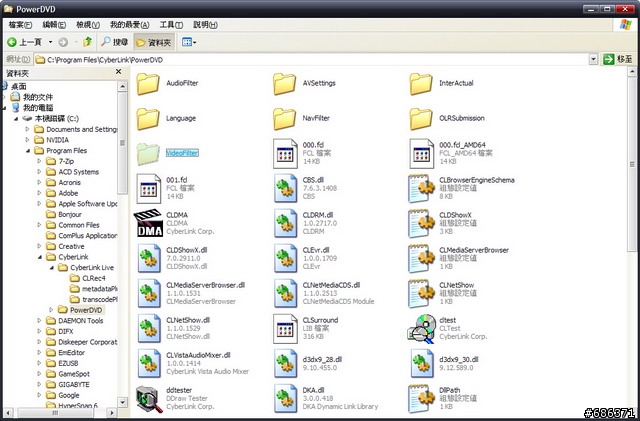
Task: Select the CLDShowX config file icon
Action: click(422, 223)
